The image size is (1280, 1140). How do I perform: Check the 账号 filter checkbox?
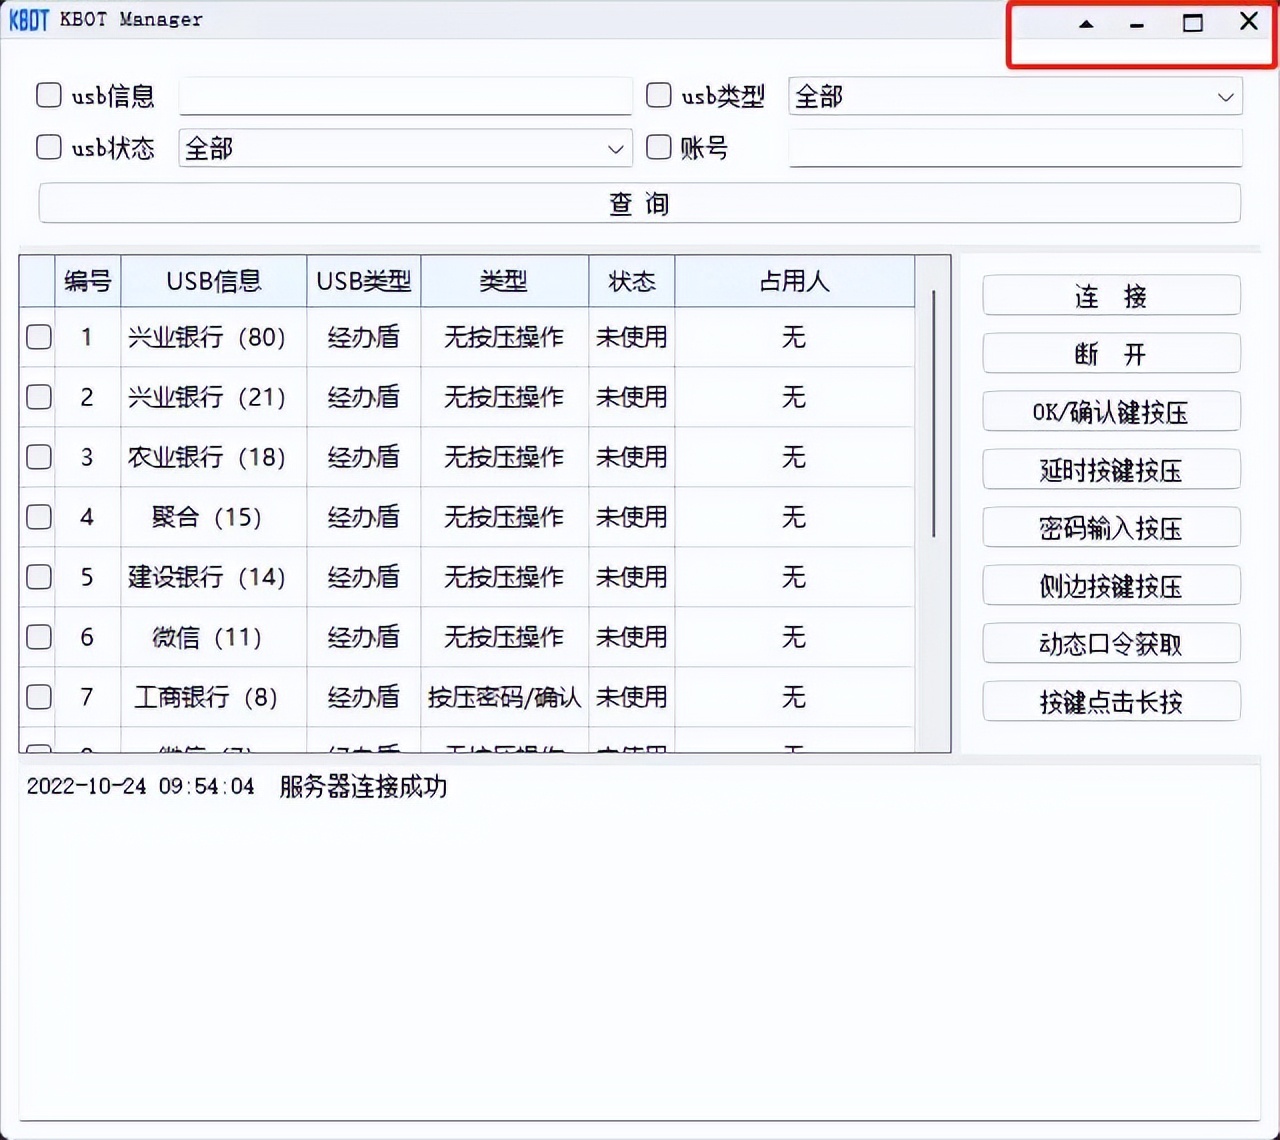658,147
